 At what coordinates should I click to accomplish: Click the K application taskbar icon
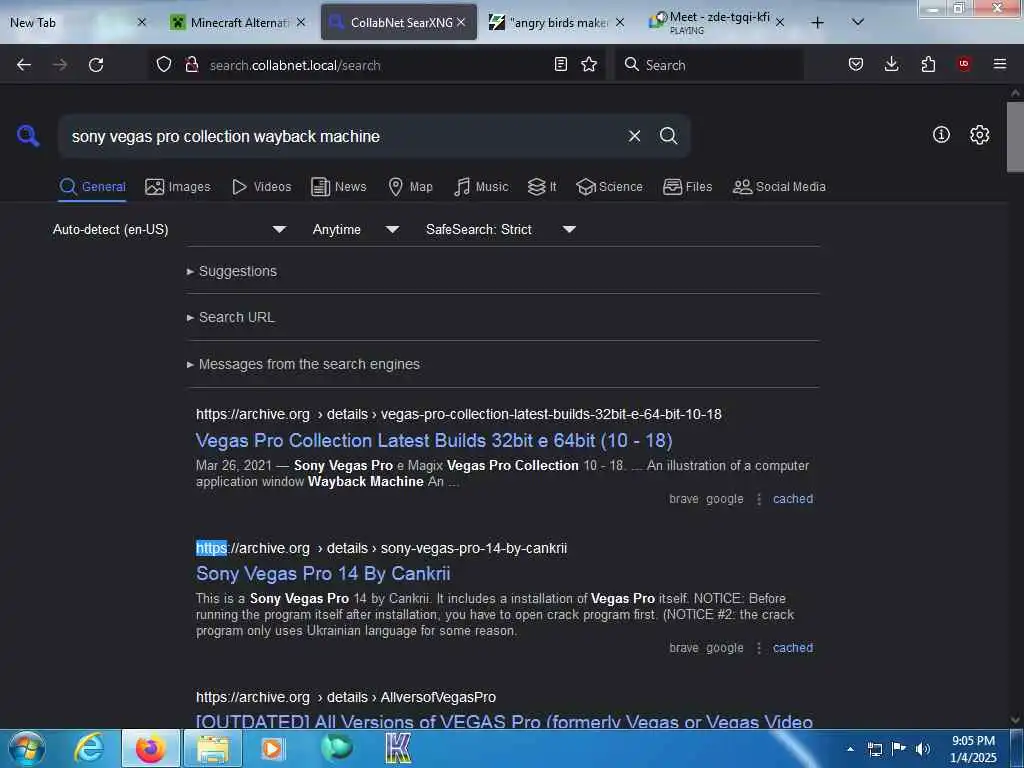pos(398,748)
